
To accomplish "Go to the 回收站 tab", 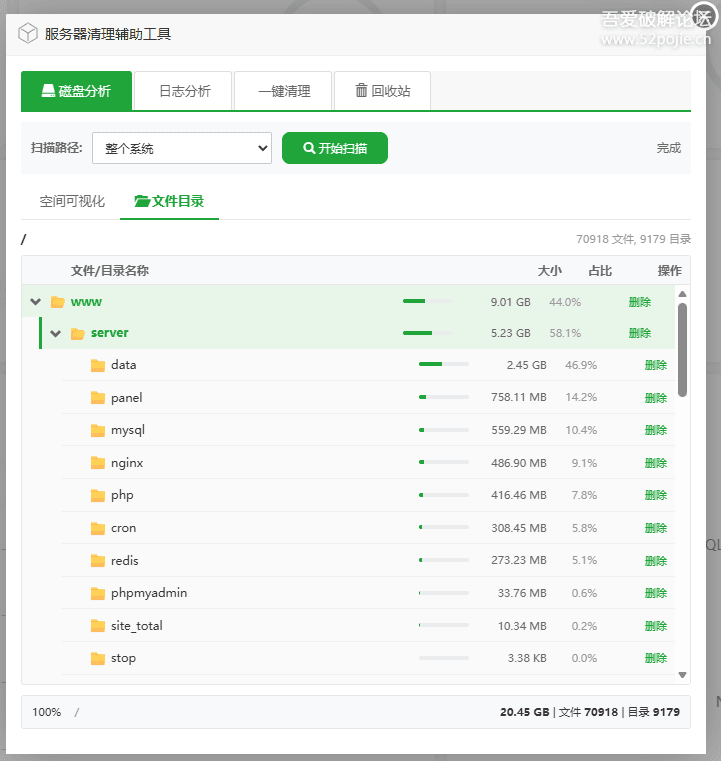I will click(382, 91).
